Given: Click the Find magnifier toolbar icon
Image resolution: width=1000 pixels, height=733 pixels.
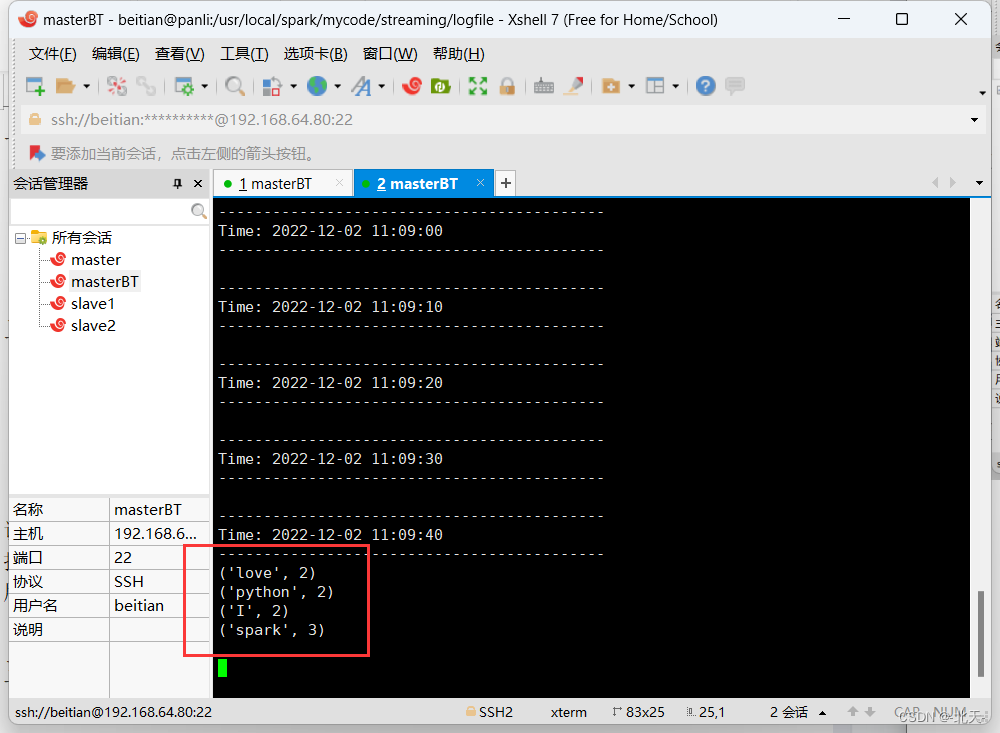Looking at the screenshot, I should 235,86.
